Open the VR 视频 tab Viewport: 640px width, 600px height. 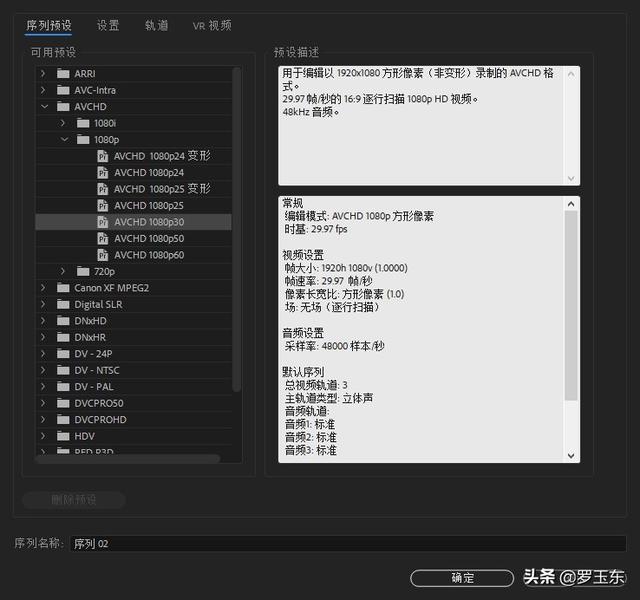point(212,25)
